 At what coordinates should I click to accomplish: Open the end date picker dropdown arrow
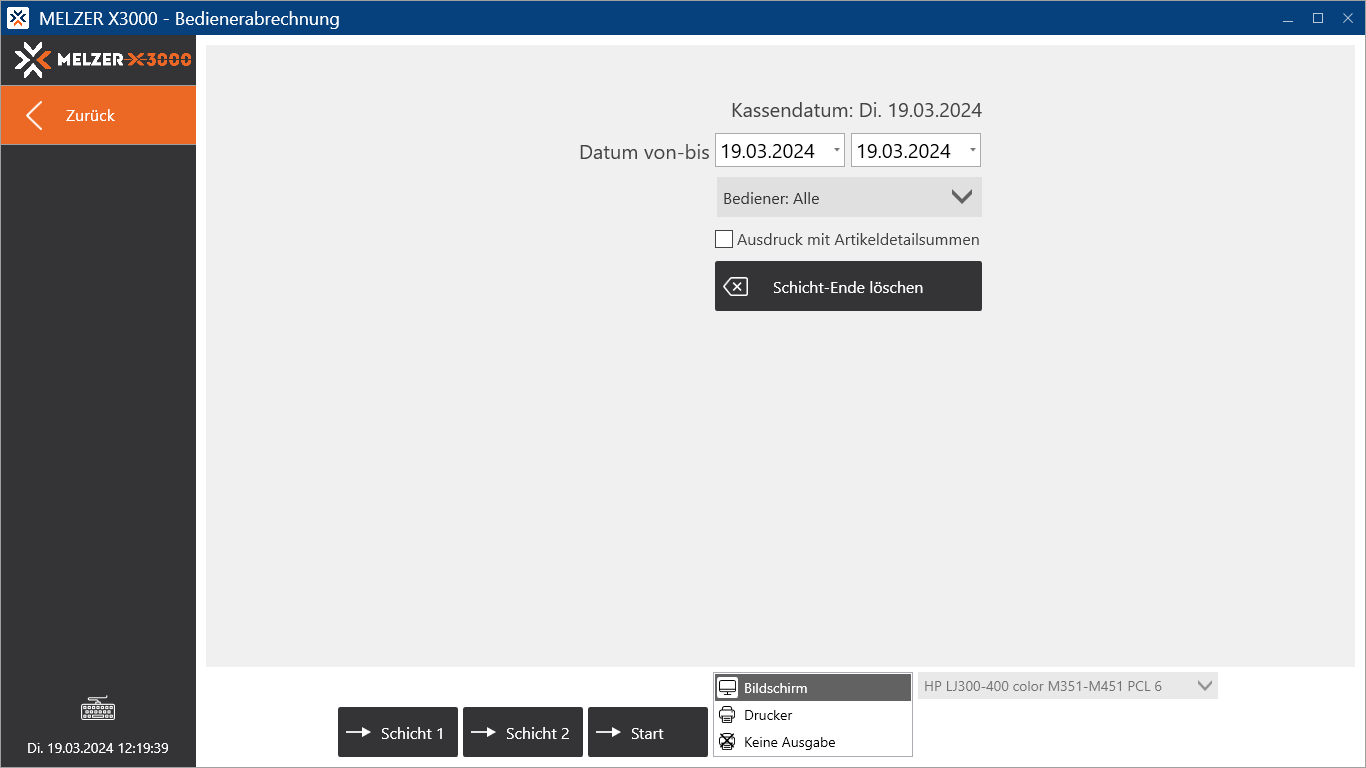click(x=972, y=151)
